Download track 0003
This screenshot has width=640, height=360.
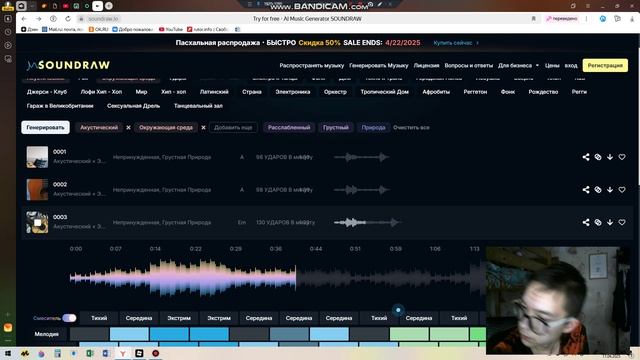[x=610, y=222]
